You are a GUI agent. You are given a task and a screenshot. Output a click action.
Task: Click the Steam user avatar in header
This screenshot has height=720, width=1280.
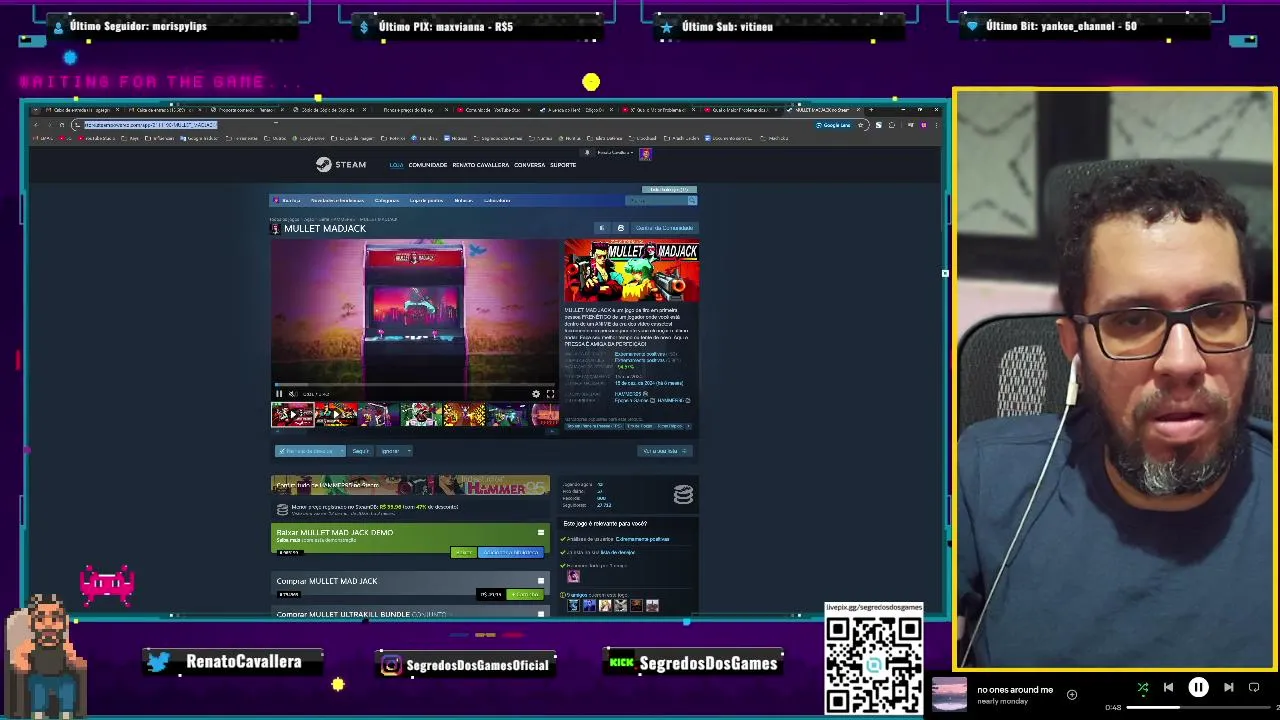click(x=645, y=153)
